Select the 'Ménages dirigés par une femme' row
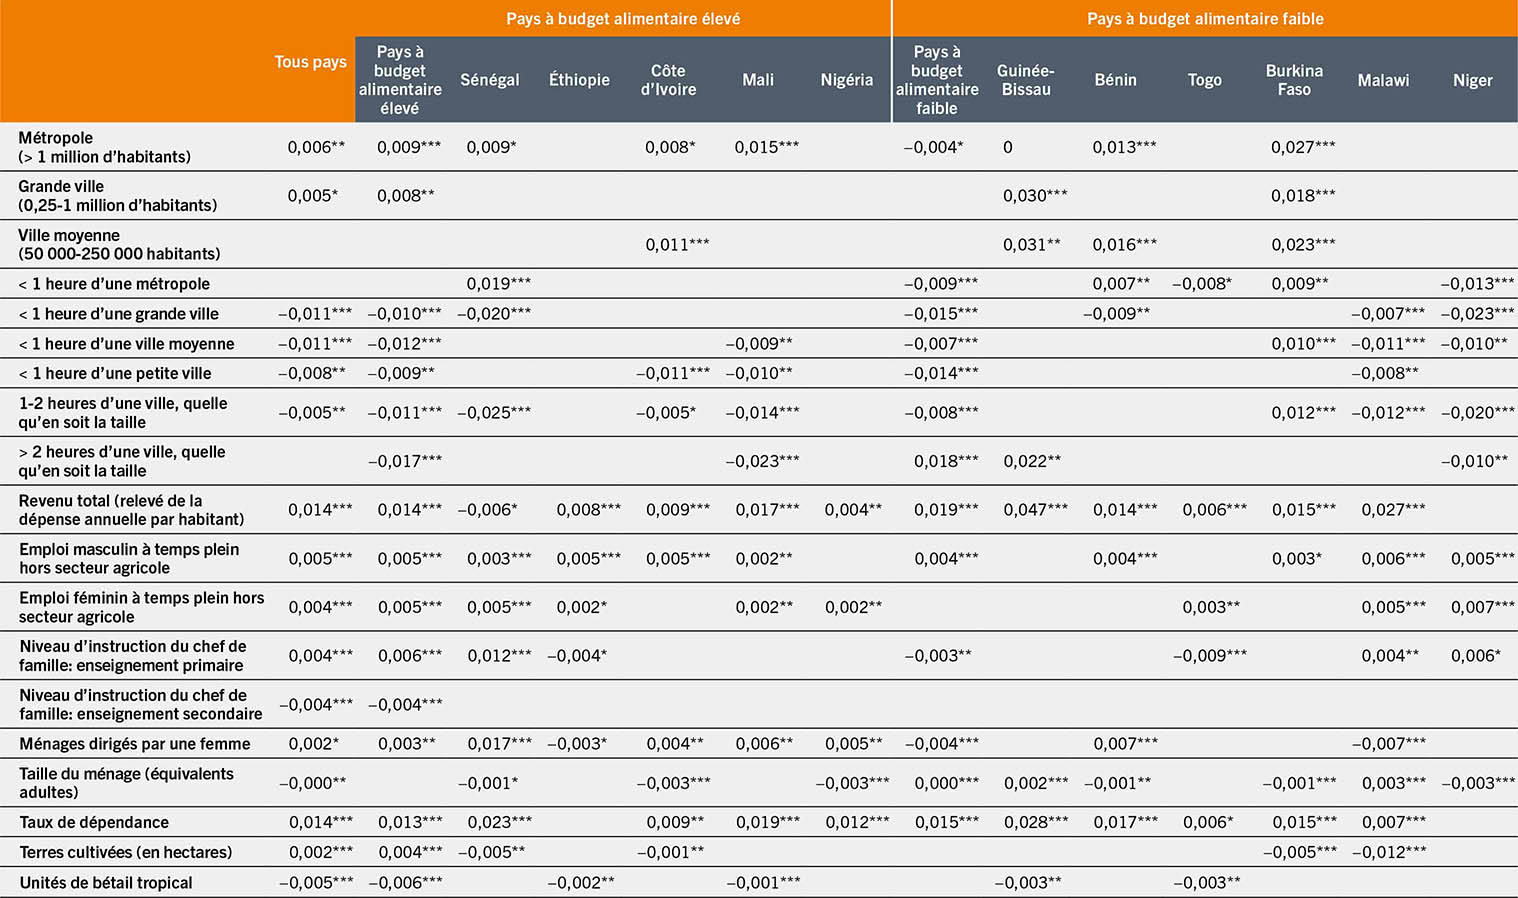 click(x=134, y=743)
